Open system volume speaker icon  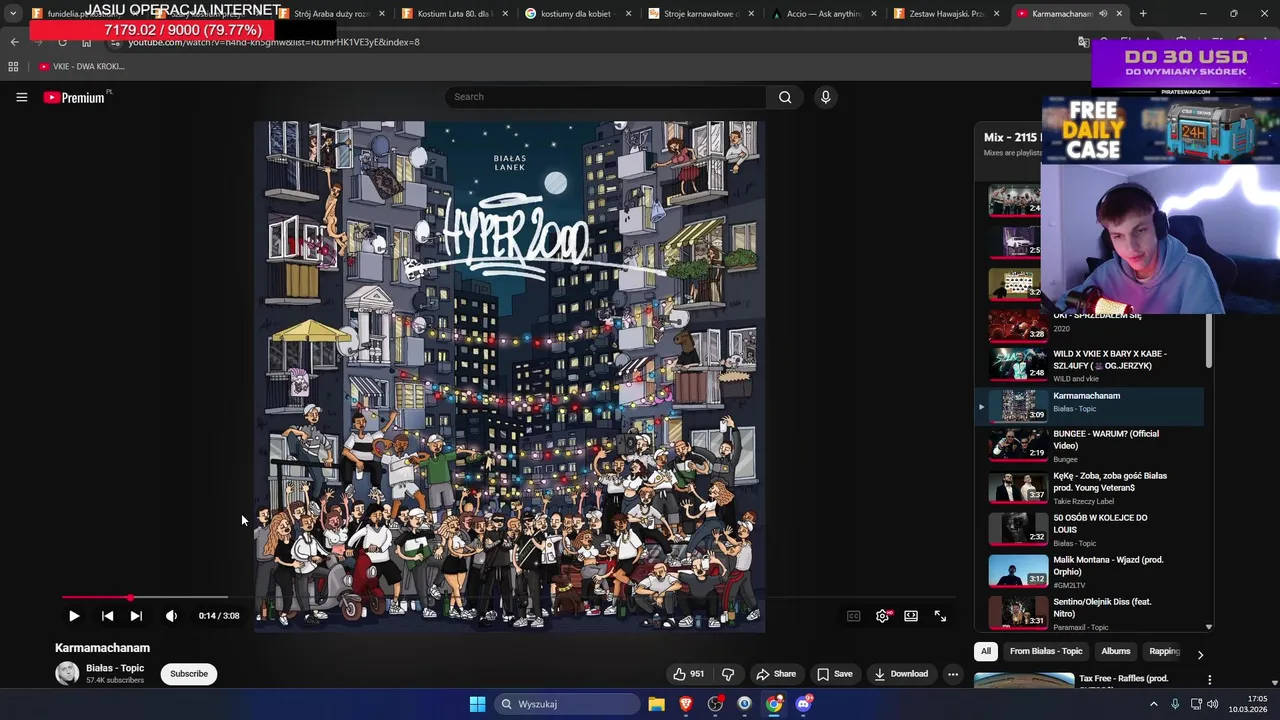click(x=1212, y=704)
